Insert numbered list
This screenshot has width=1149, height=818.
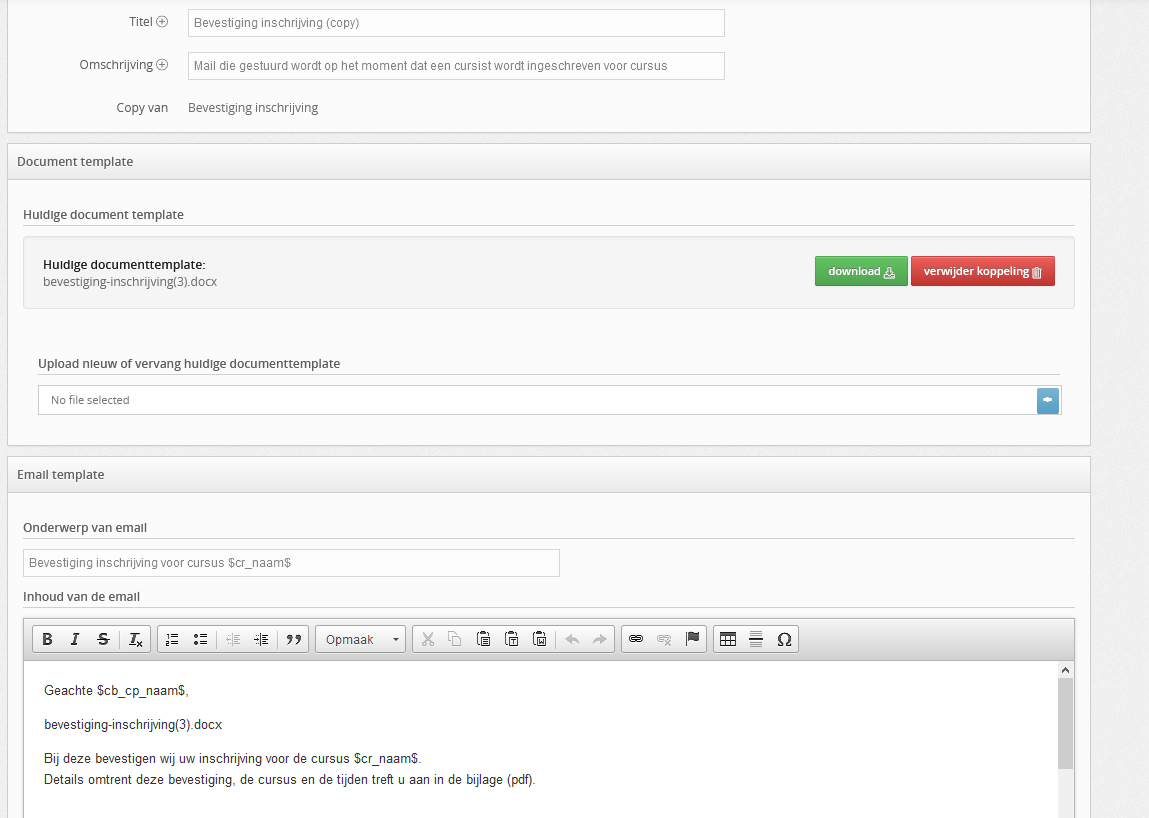172,639
